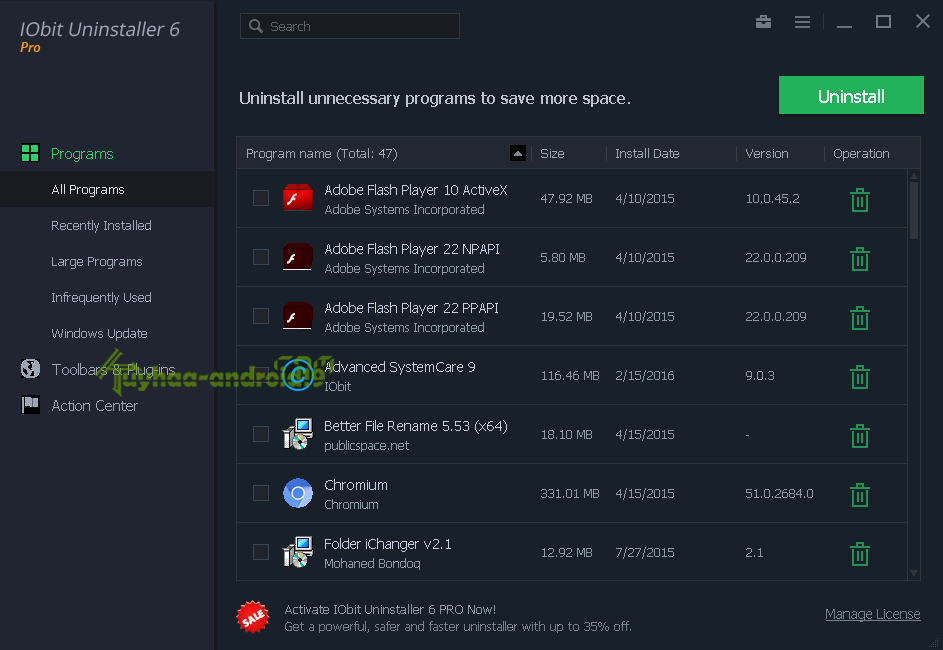Click the green Uninstall button

pyautogui.click(x=851, y=95)
